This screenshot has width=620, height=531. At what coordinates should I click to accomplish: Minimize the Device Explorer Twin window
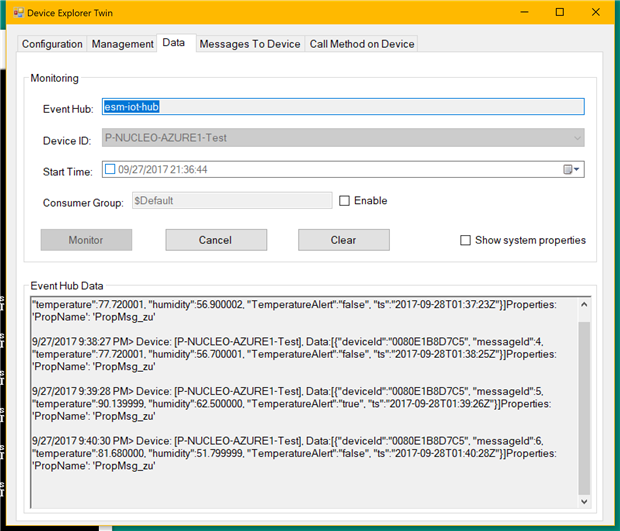[524, 12]
